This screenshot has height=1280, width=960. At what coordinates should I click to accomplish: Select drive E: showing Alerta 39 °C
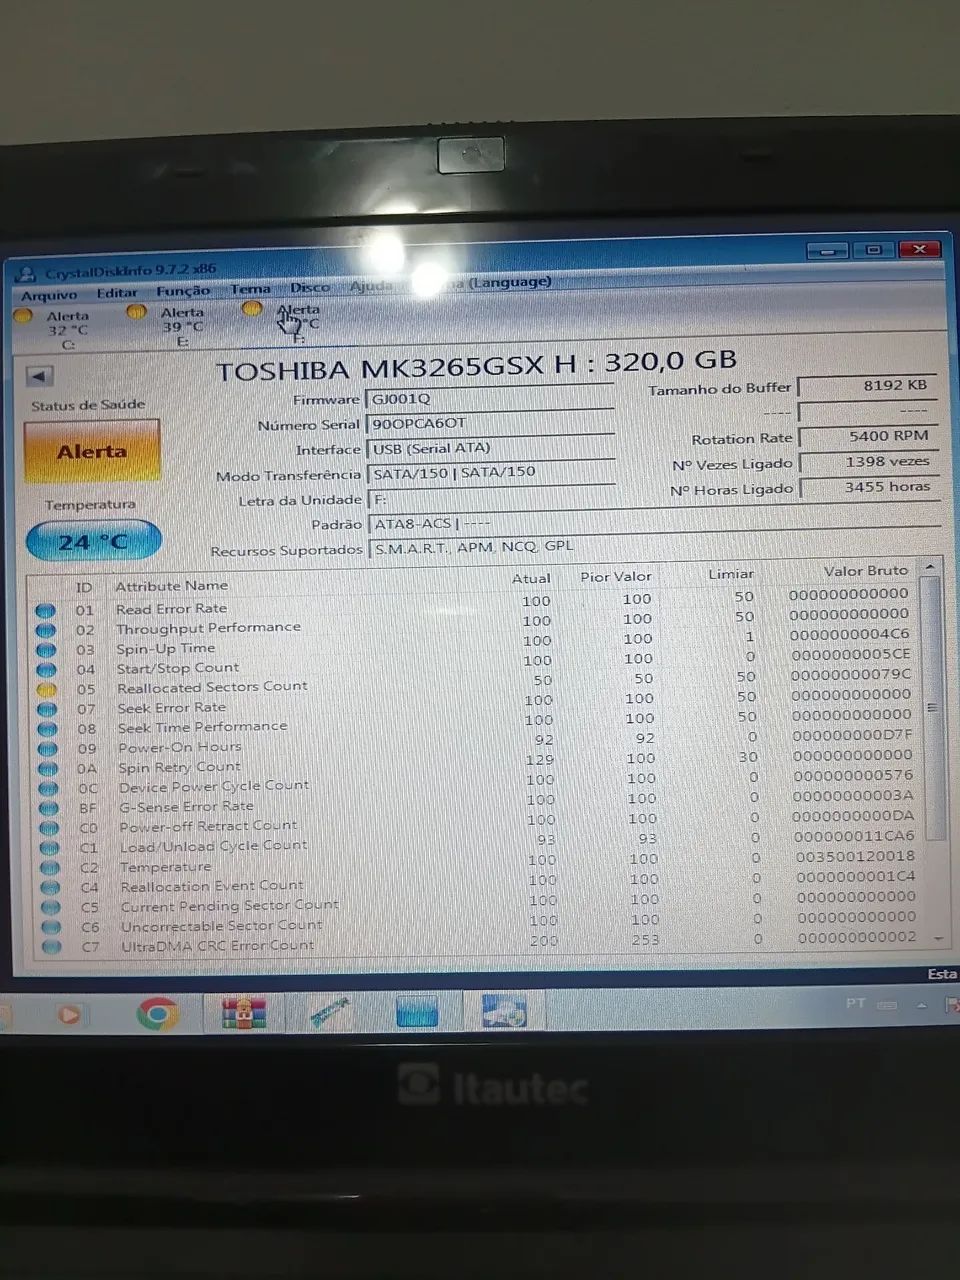170,325
